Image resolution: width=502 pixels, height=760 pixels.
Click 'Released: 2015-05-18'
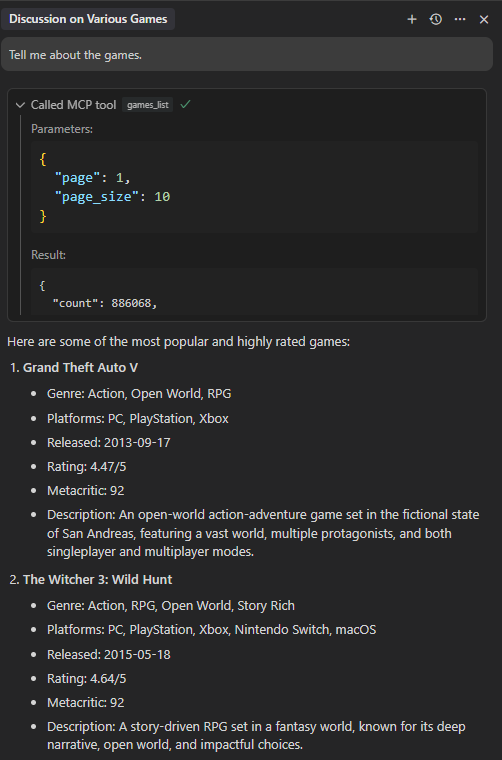click(109, 655)
